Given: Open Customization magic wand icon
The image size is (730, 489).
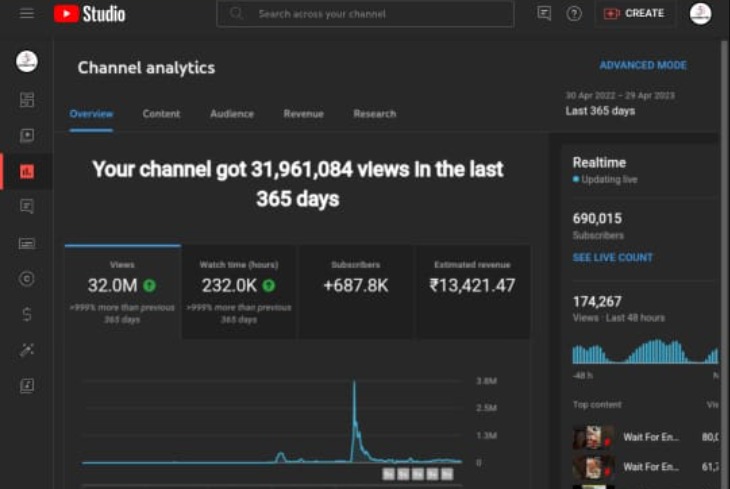Looking at the screenshot, I should 27,350.
